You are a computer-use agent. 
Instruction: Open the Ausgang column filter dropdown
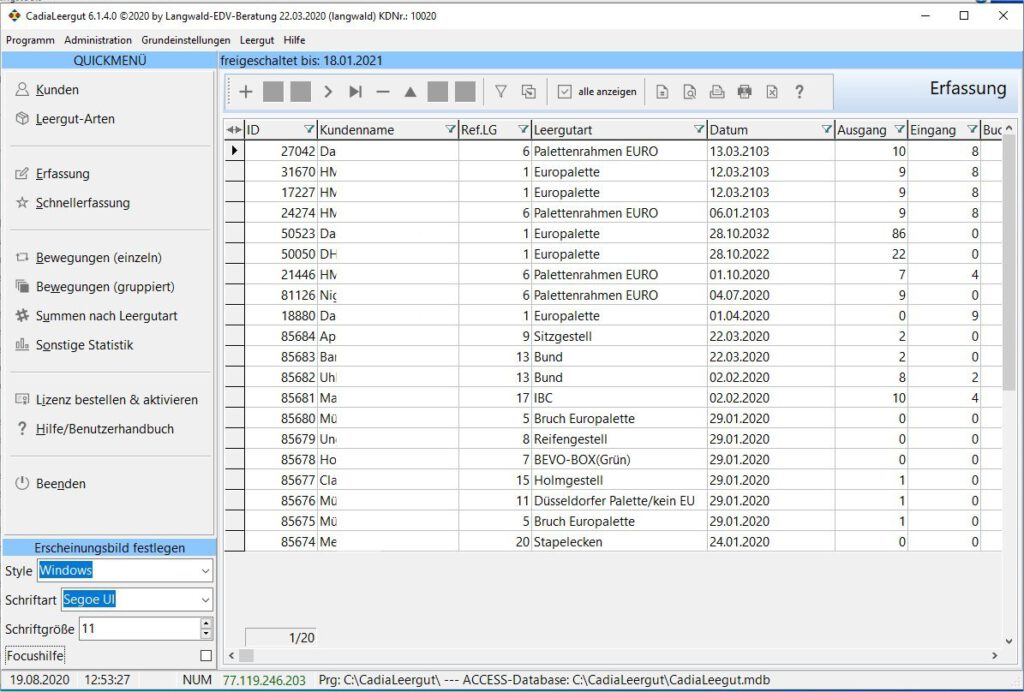click(x=899, y=129)
